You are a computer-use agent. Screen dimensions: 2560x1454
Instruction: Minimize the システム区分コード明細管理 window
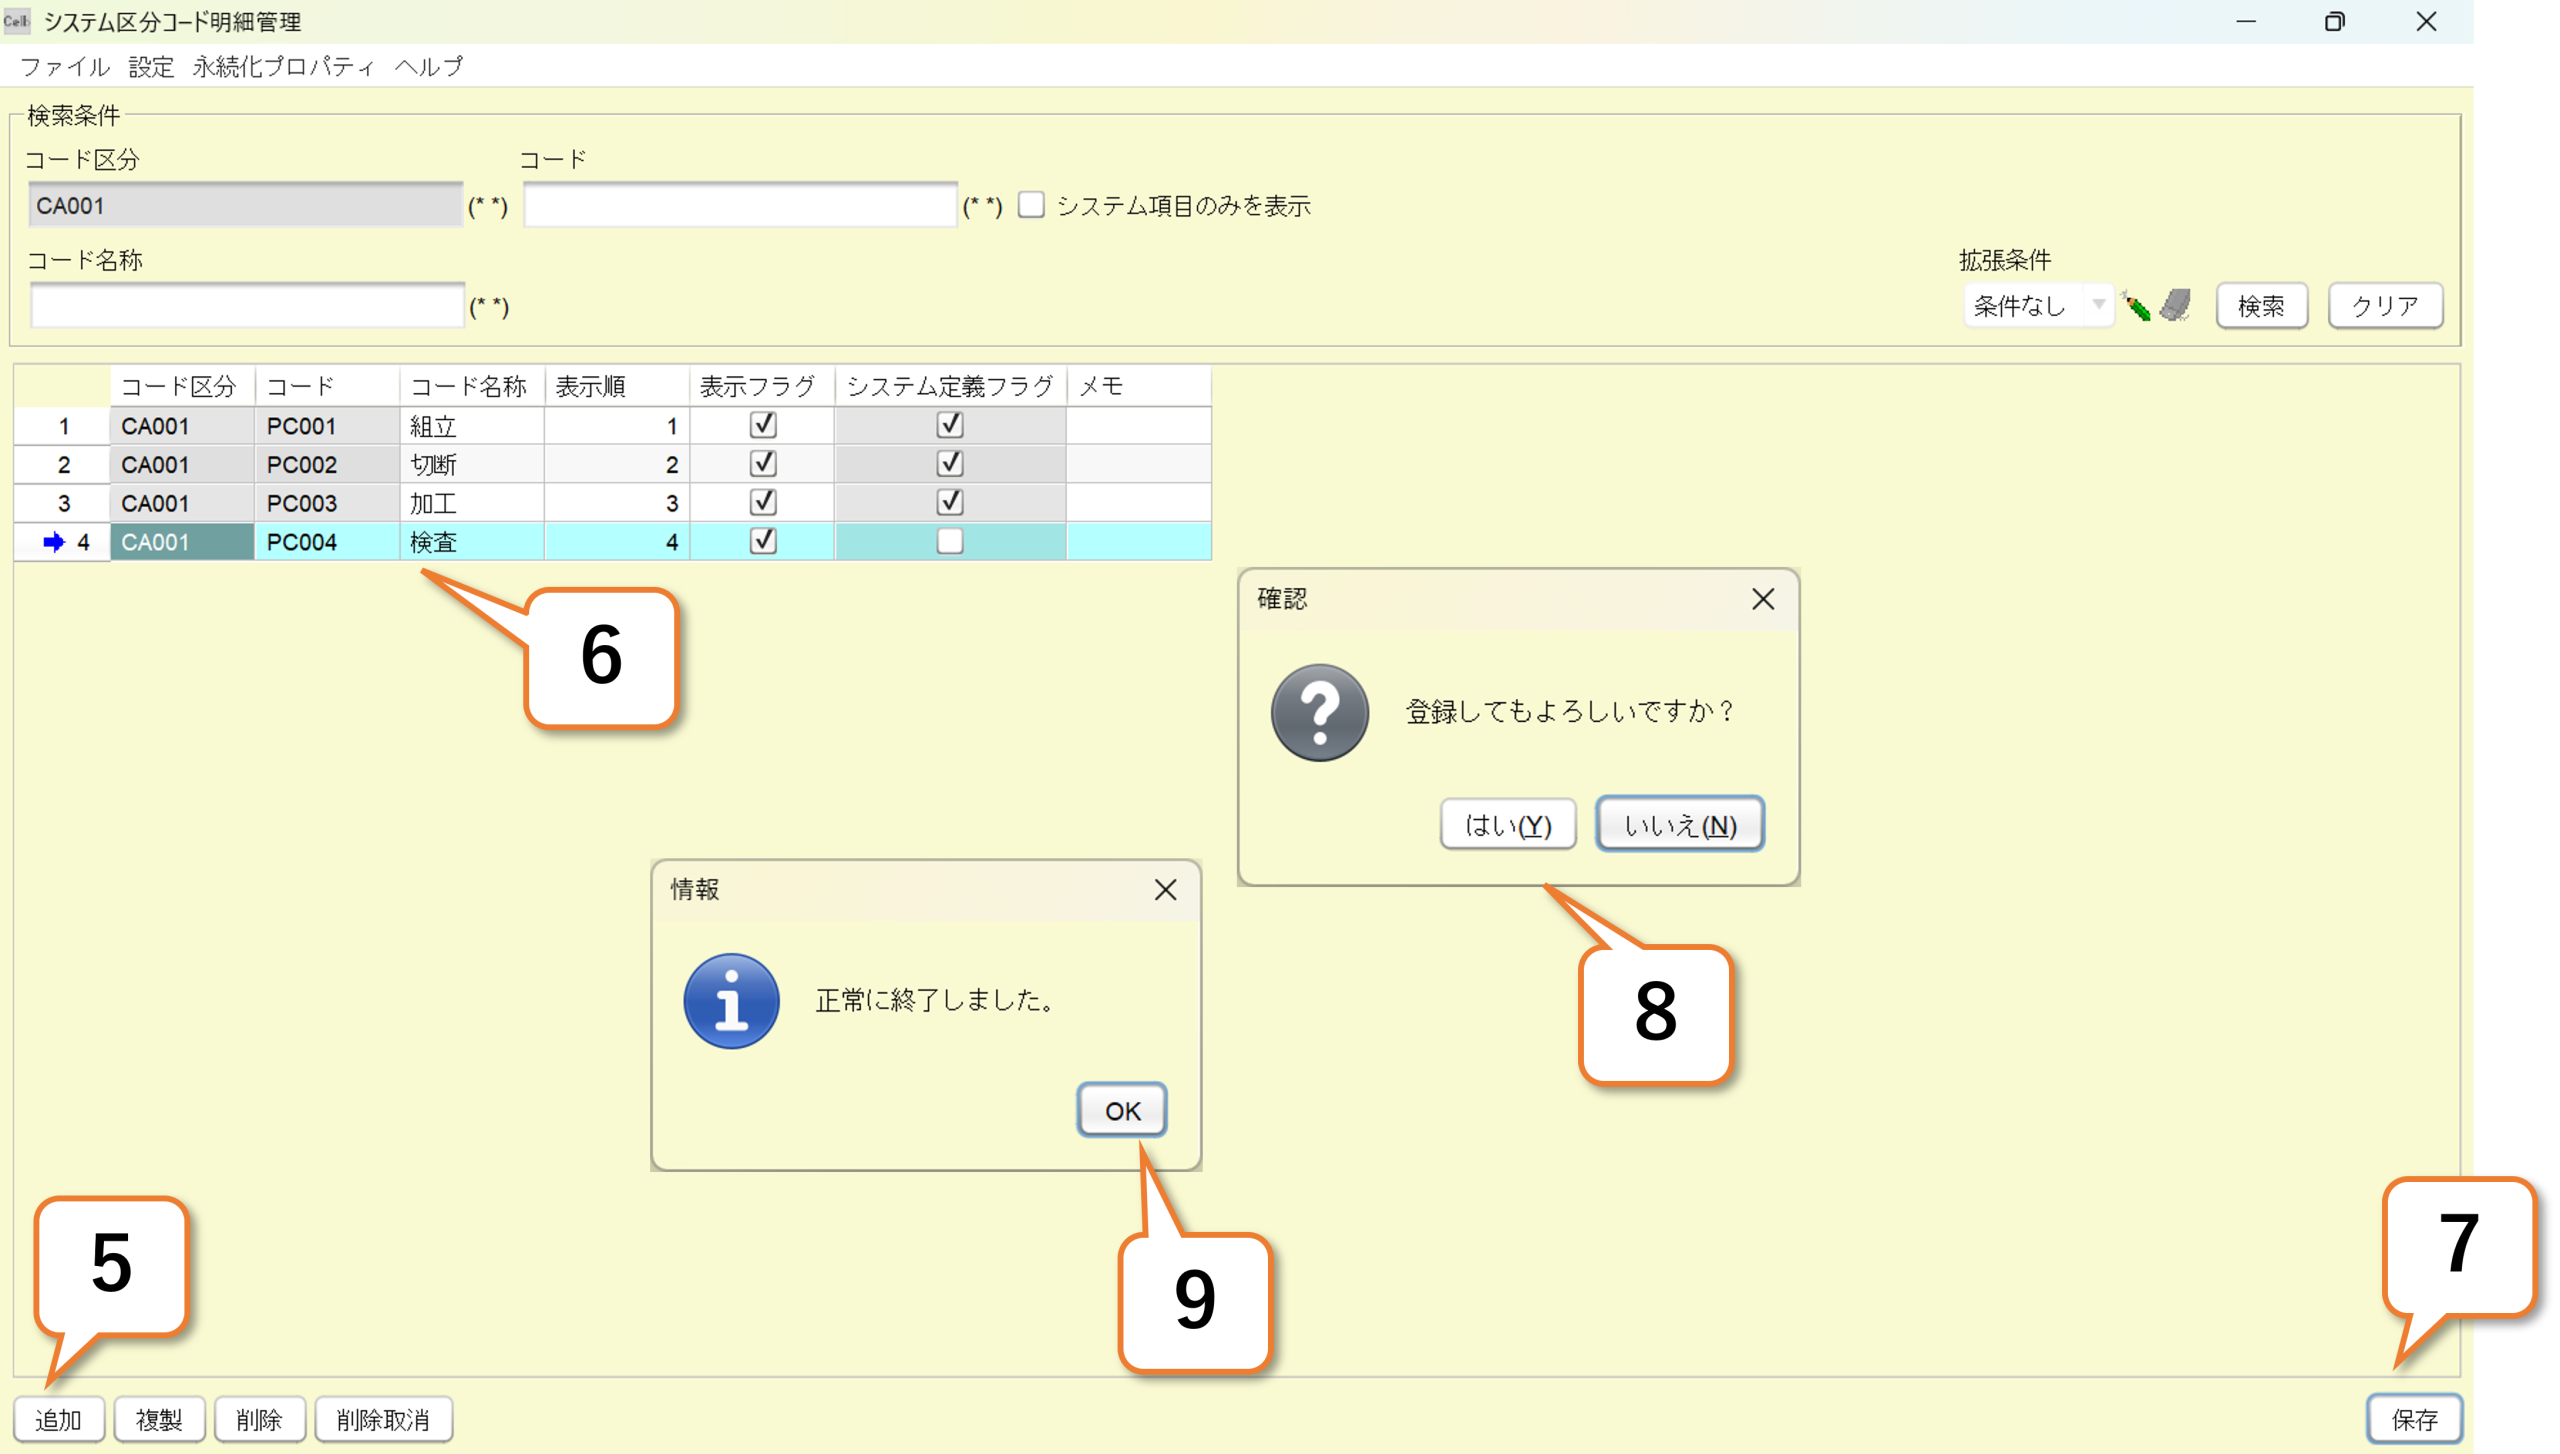[2246, 21]
